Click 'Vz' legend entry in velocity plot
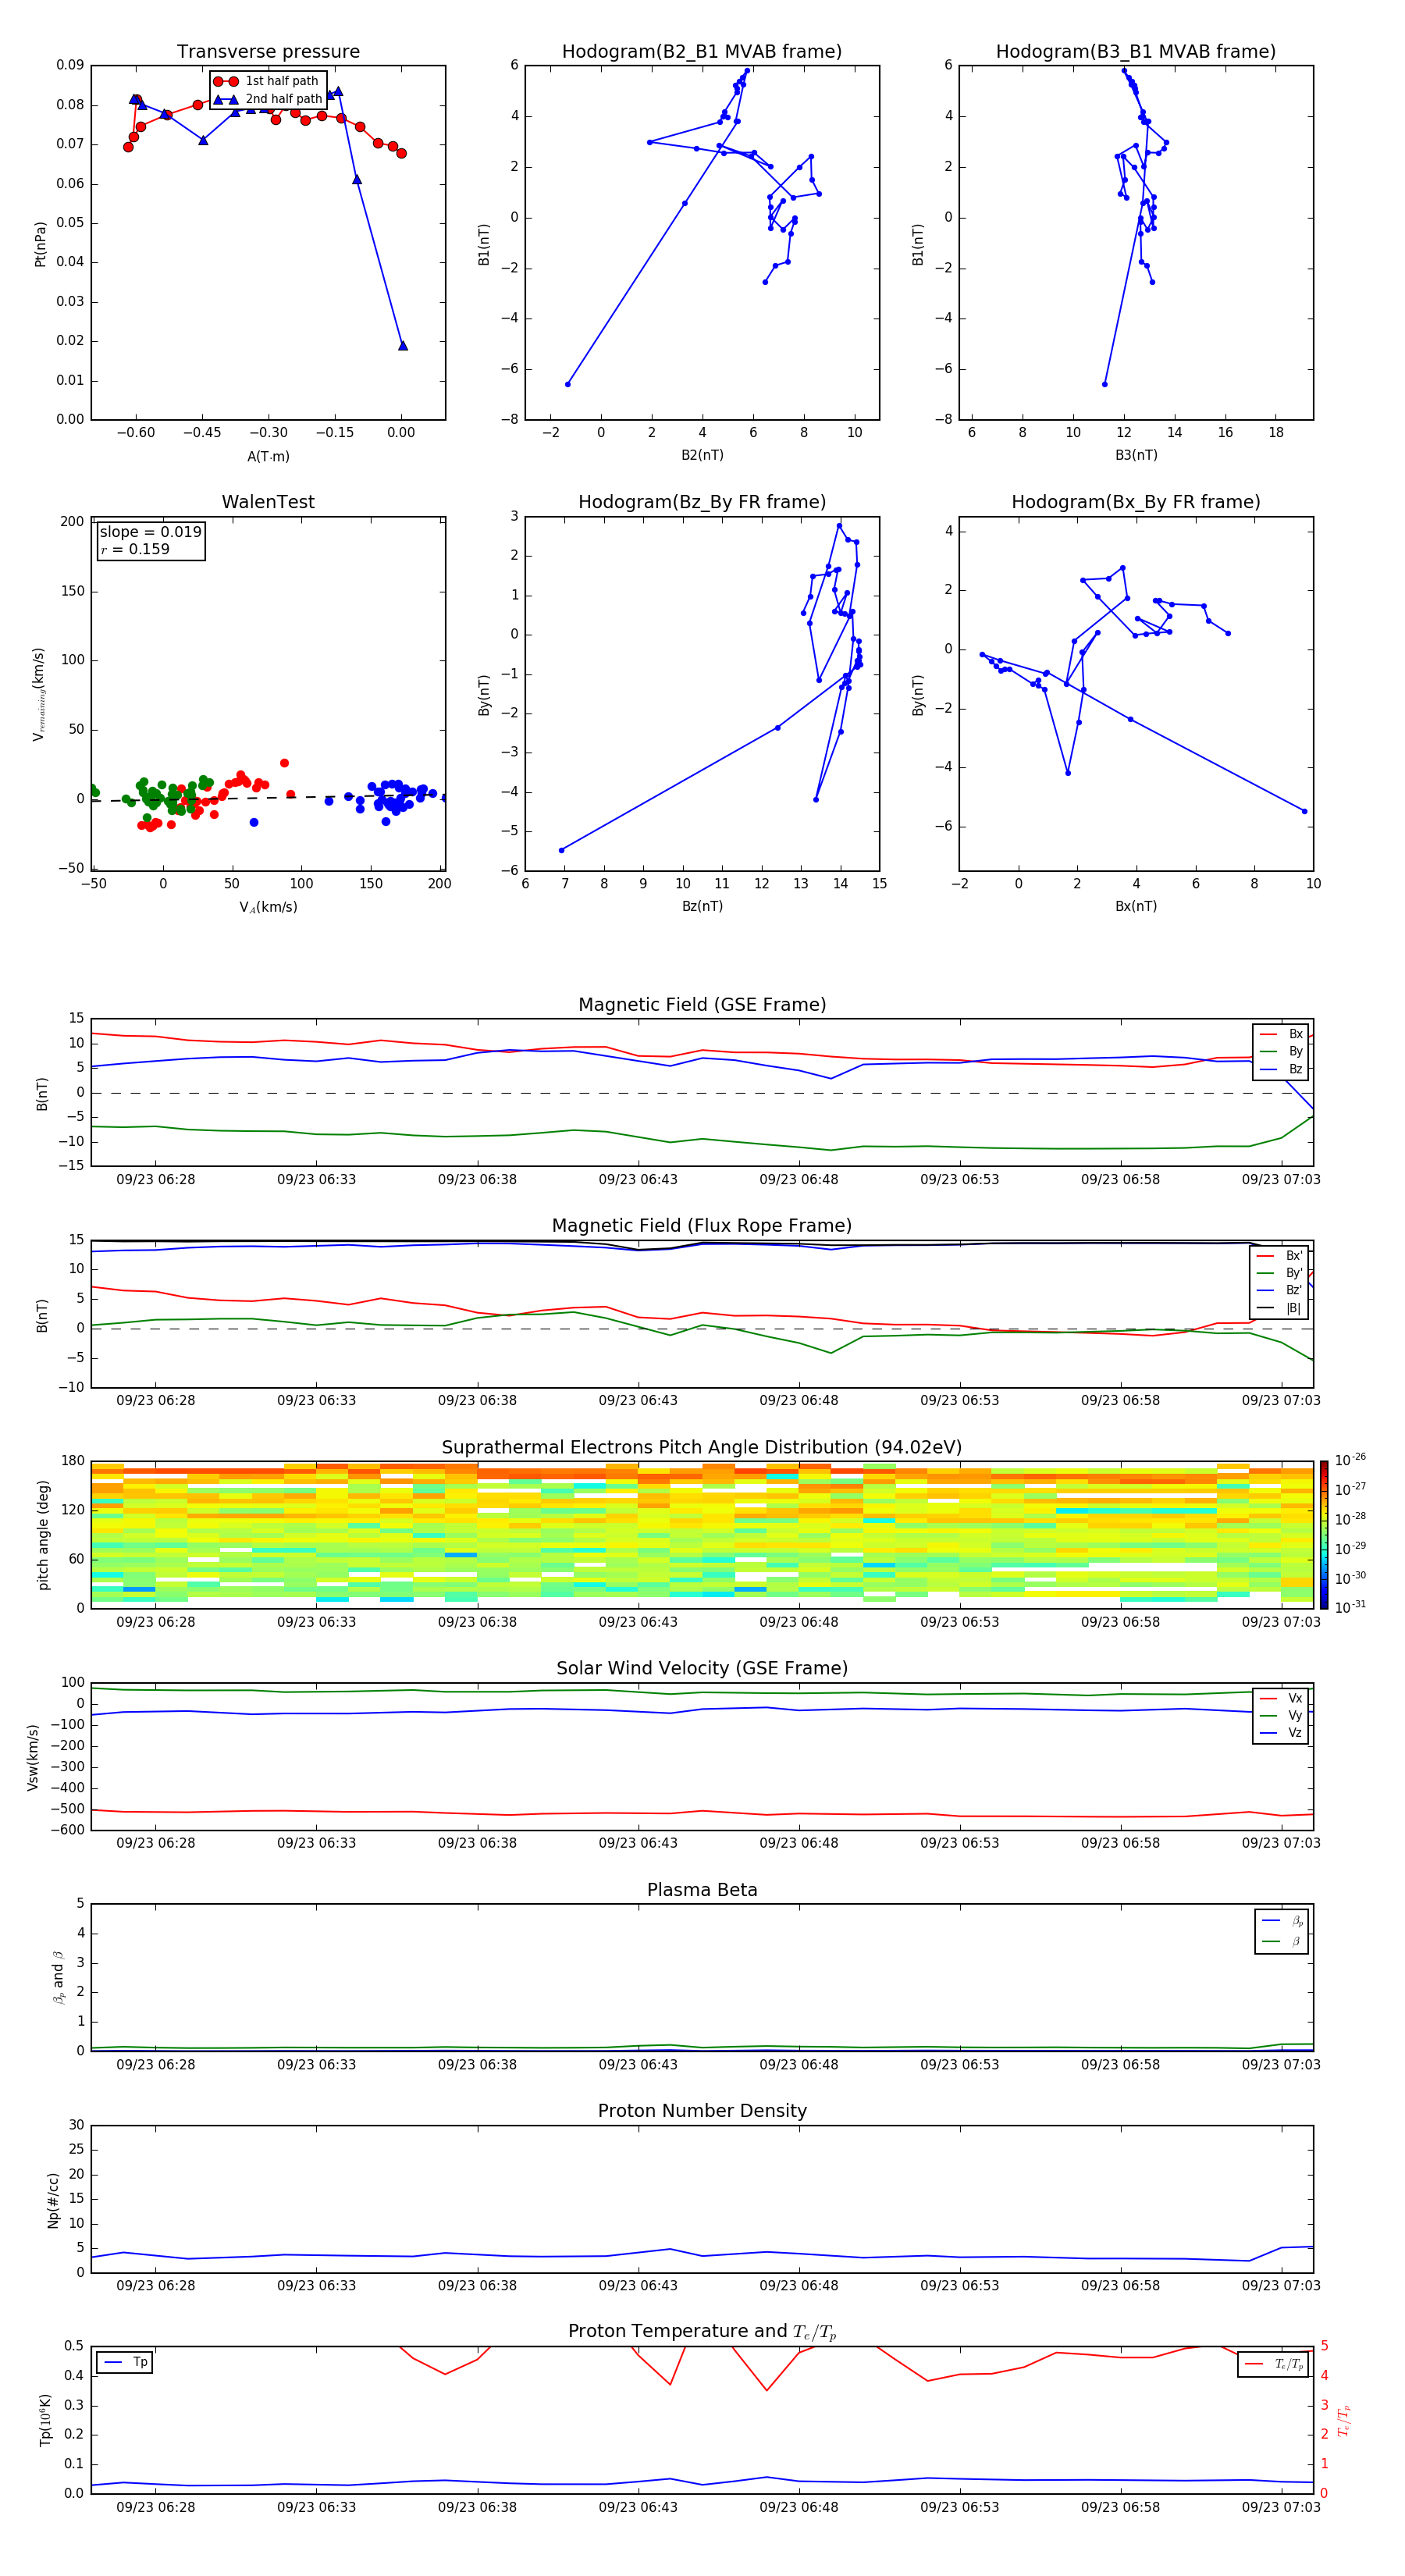This screenshot has width=1405, height=2576. [x=1281, y=1733]
